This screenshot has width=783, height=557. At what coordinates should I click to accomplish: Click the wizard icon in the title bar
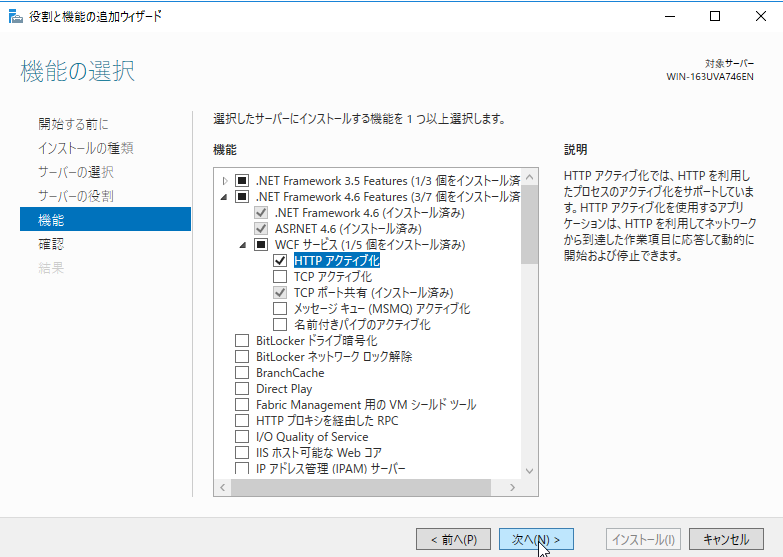coord(14,16)
